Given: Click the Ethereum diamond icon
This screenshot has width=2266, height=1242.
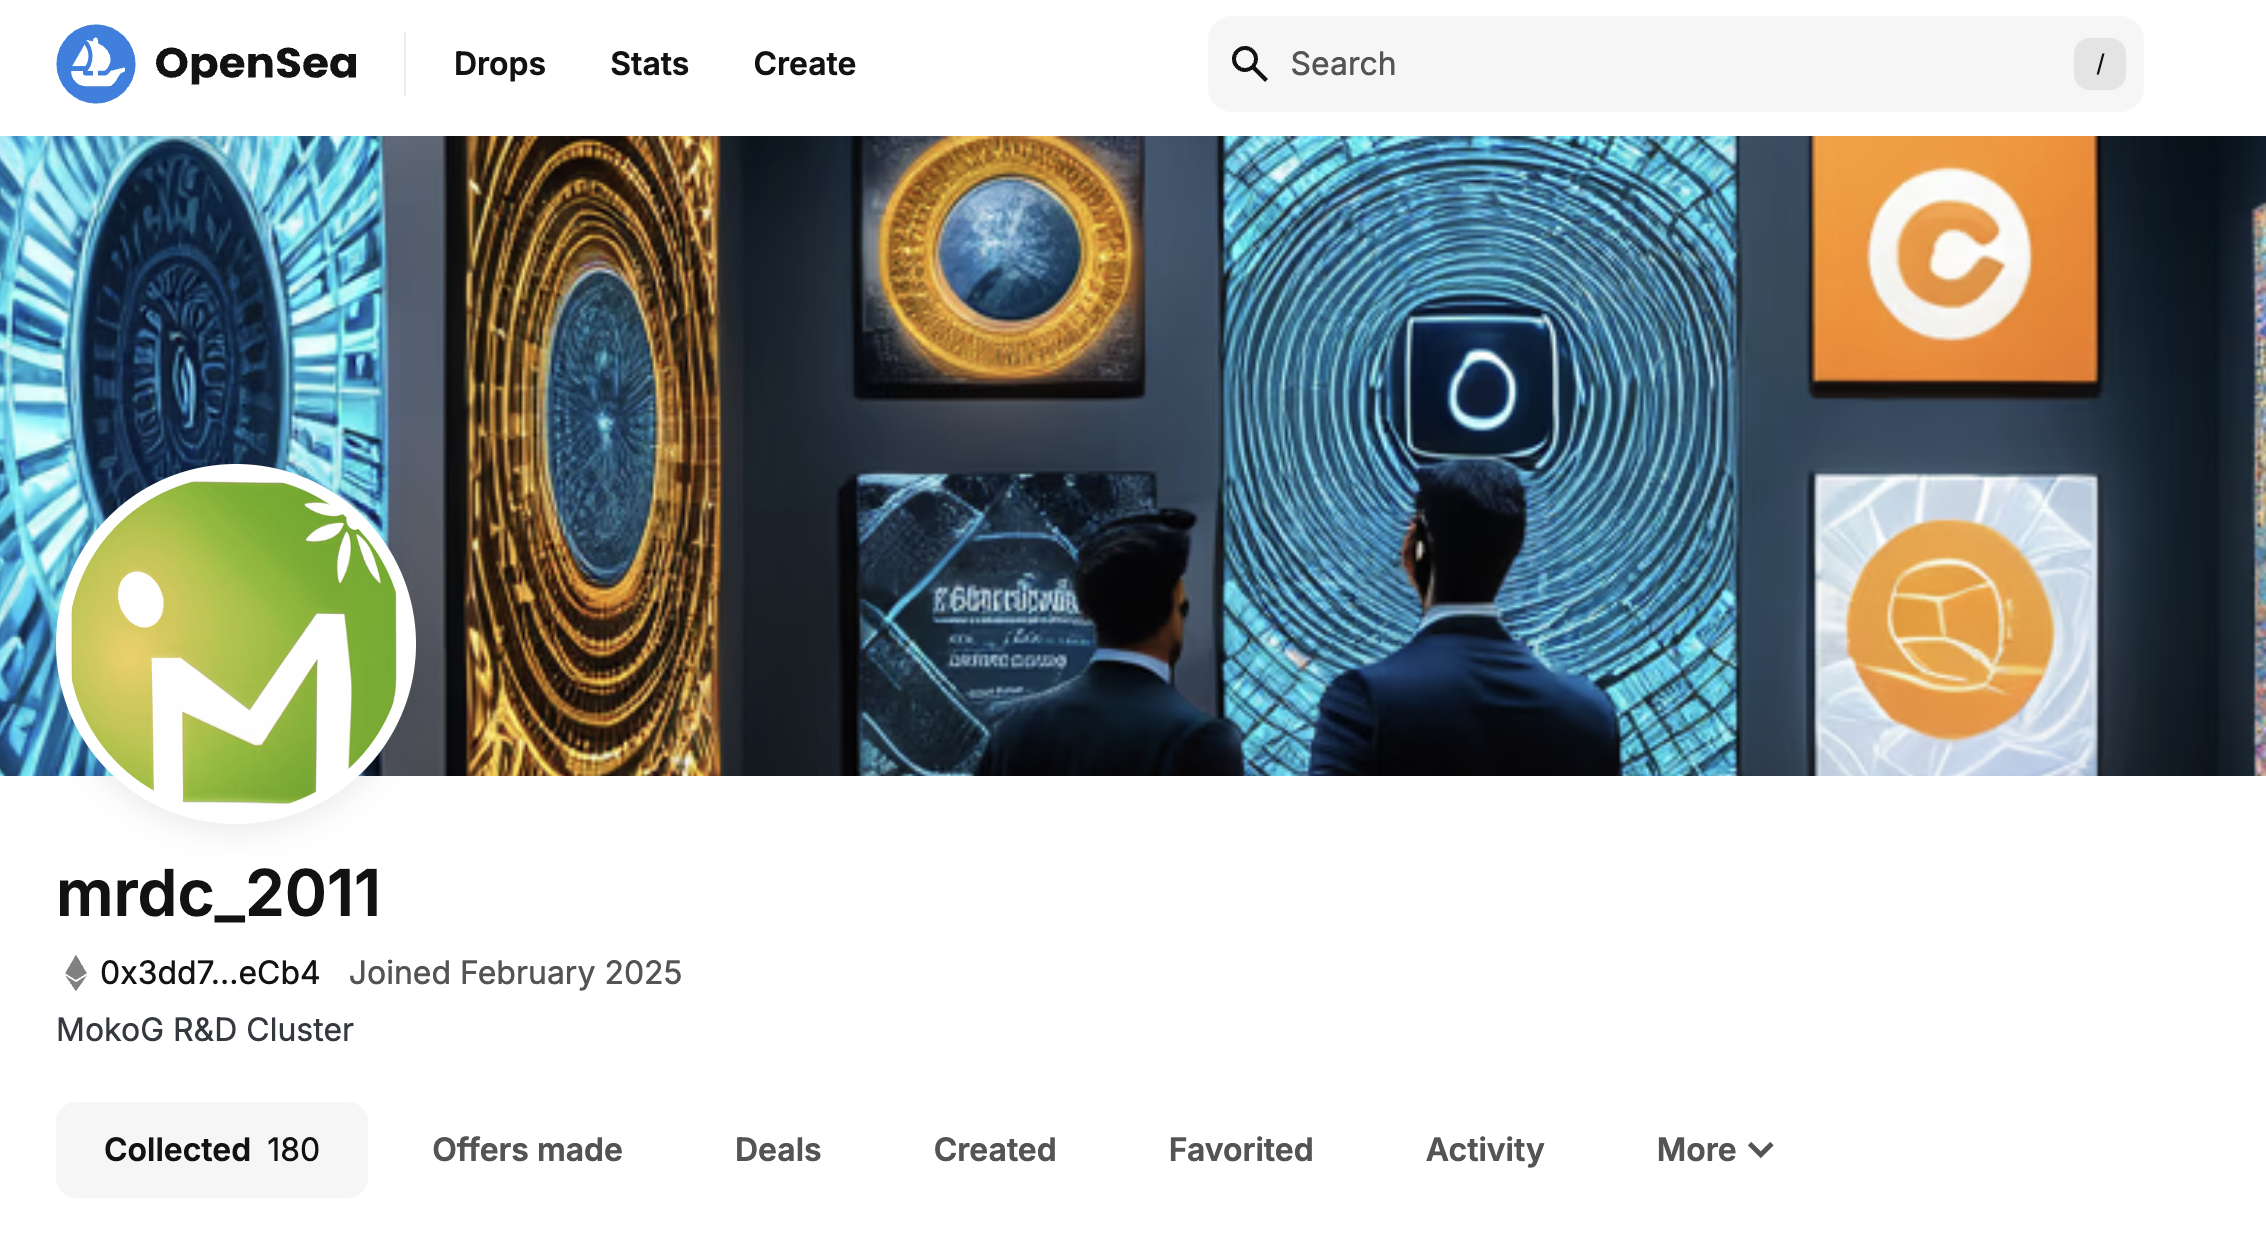Looking at the screenshot, I should click(76, 973).
